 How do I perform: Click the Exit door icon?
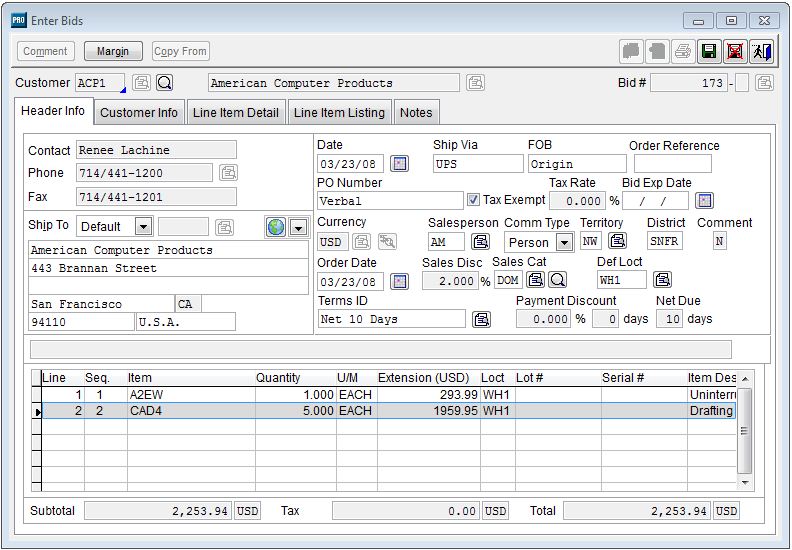pos(761,52)
